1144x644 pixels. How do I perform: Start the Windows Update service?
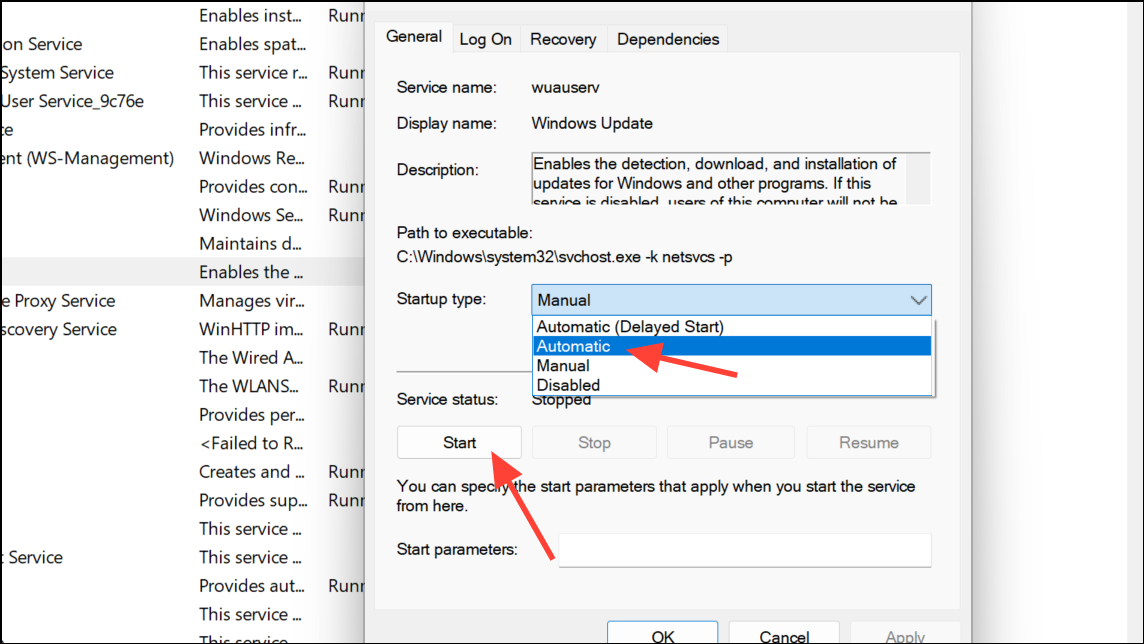pos(459,443)
